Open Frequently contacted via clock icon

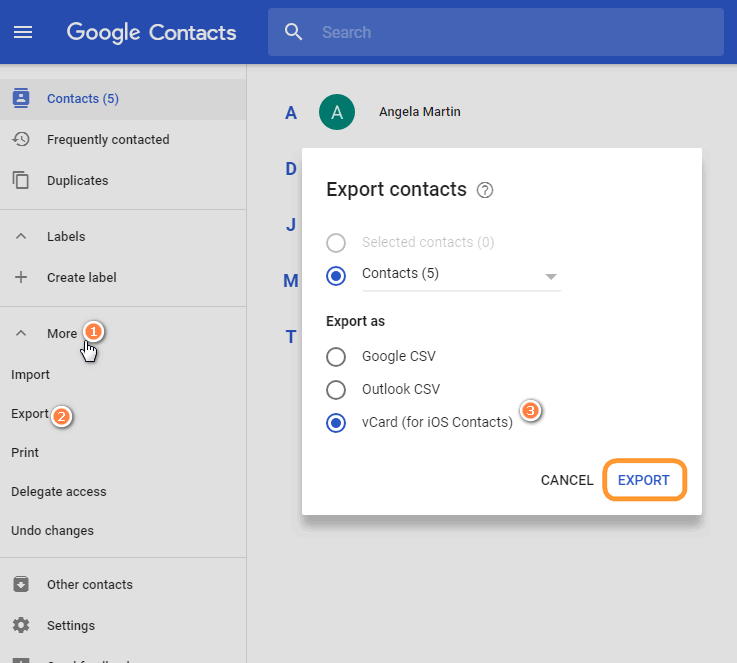pos(20,139)
